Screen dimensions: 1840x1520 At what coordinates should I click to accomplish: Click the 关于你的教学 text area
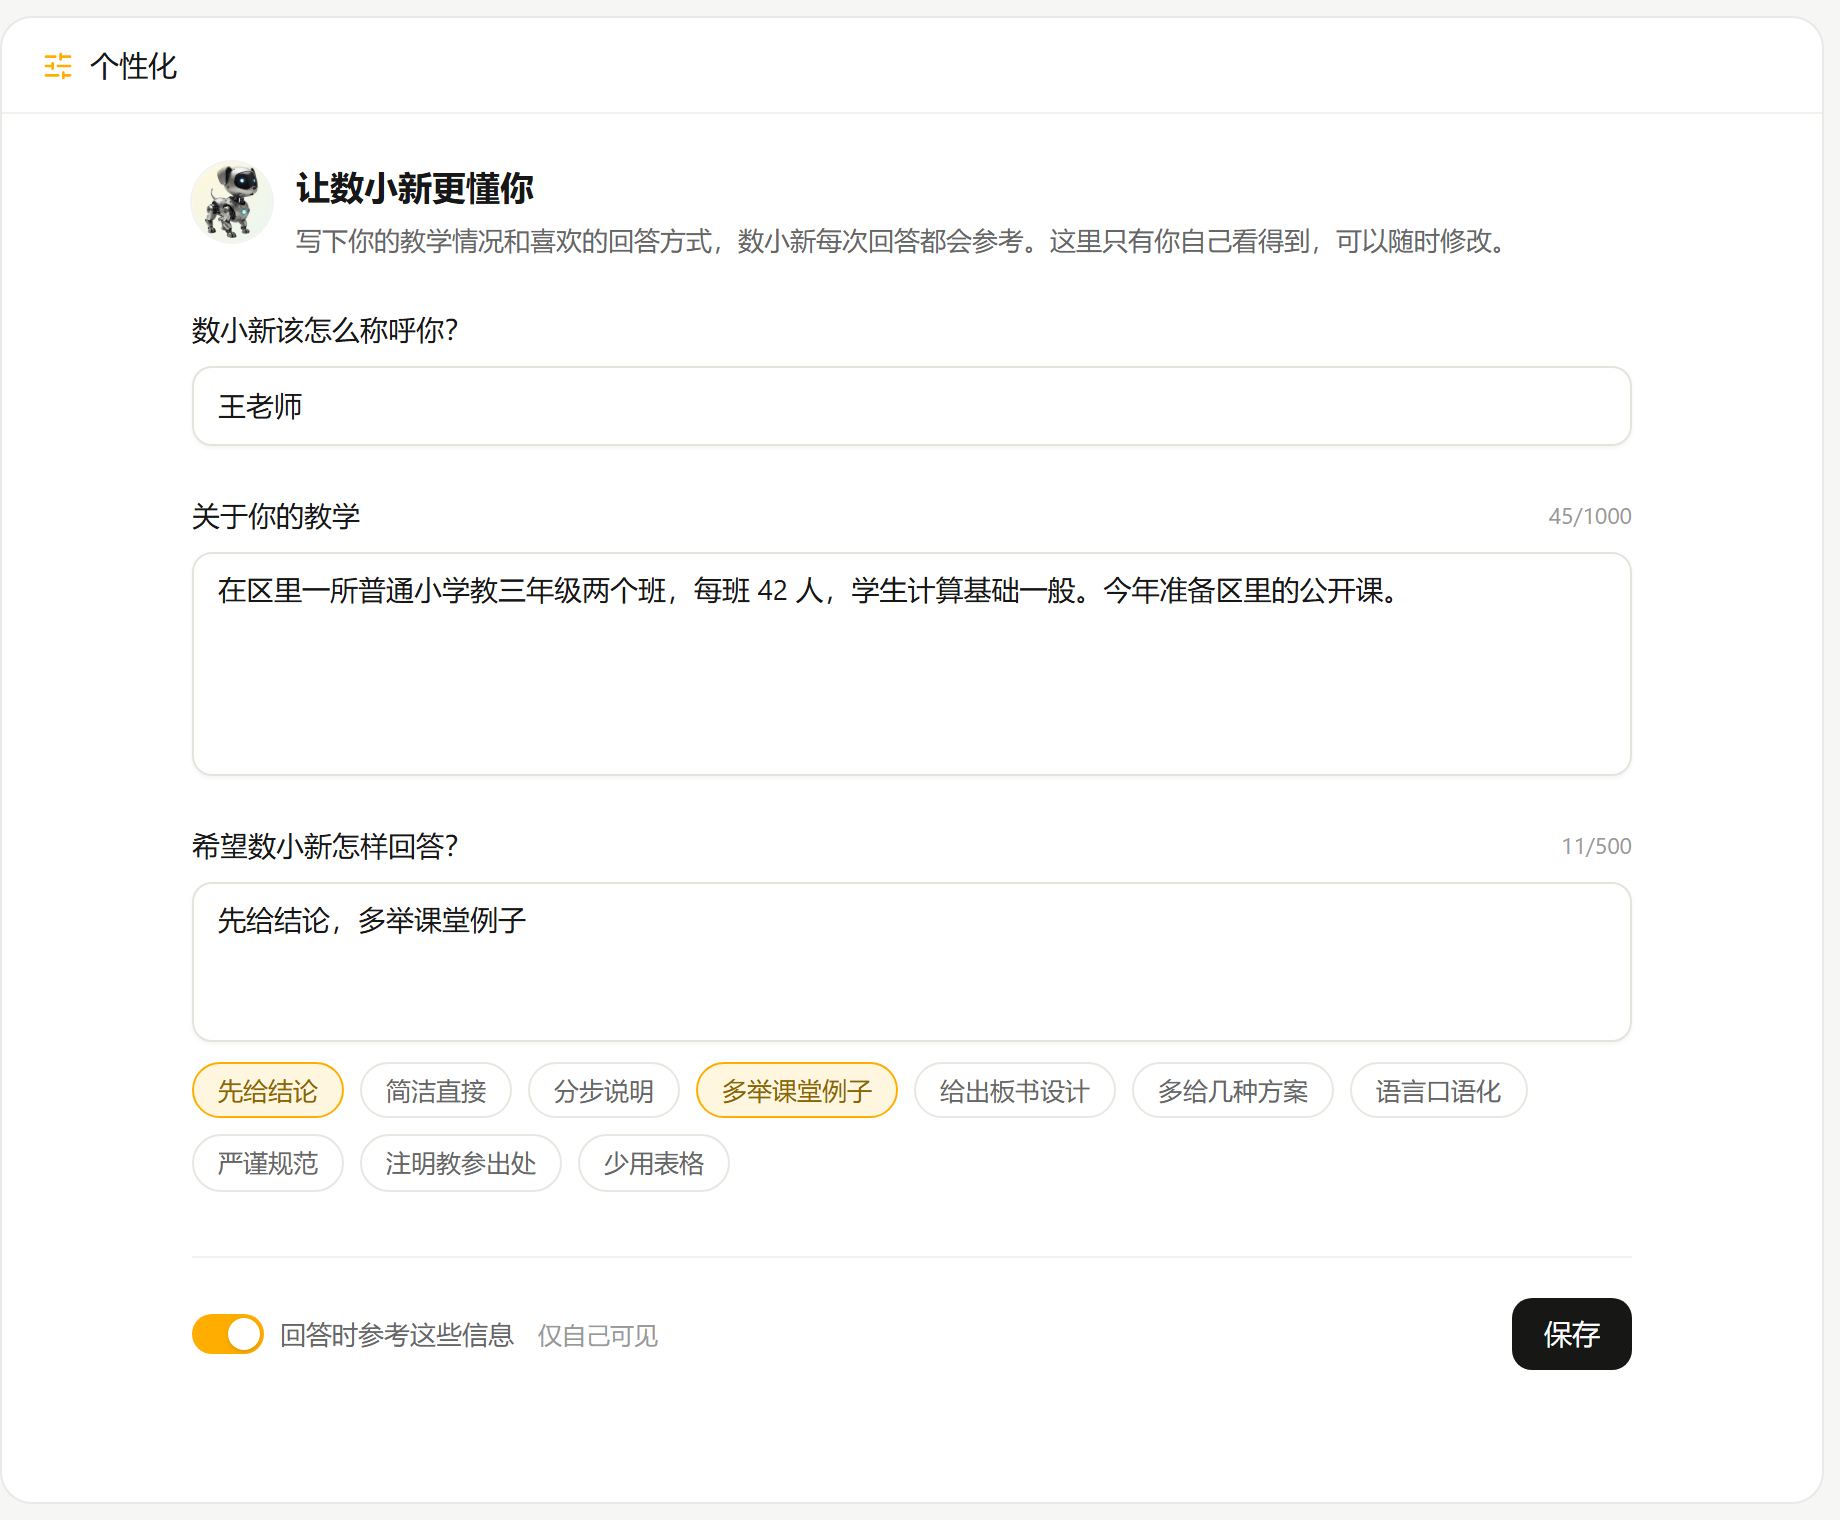(x=911, y=664)
